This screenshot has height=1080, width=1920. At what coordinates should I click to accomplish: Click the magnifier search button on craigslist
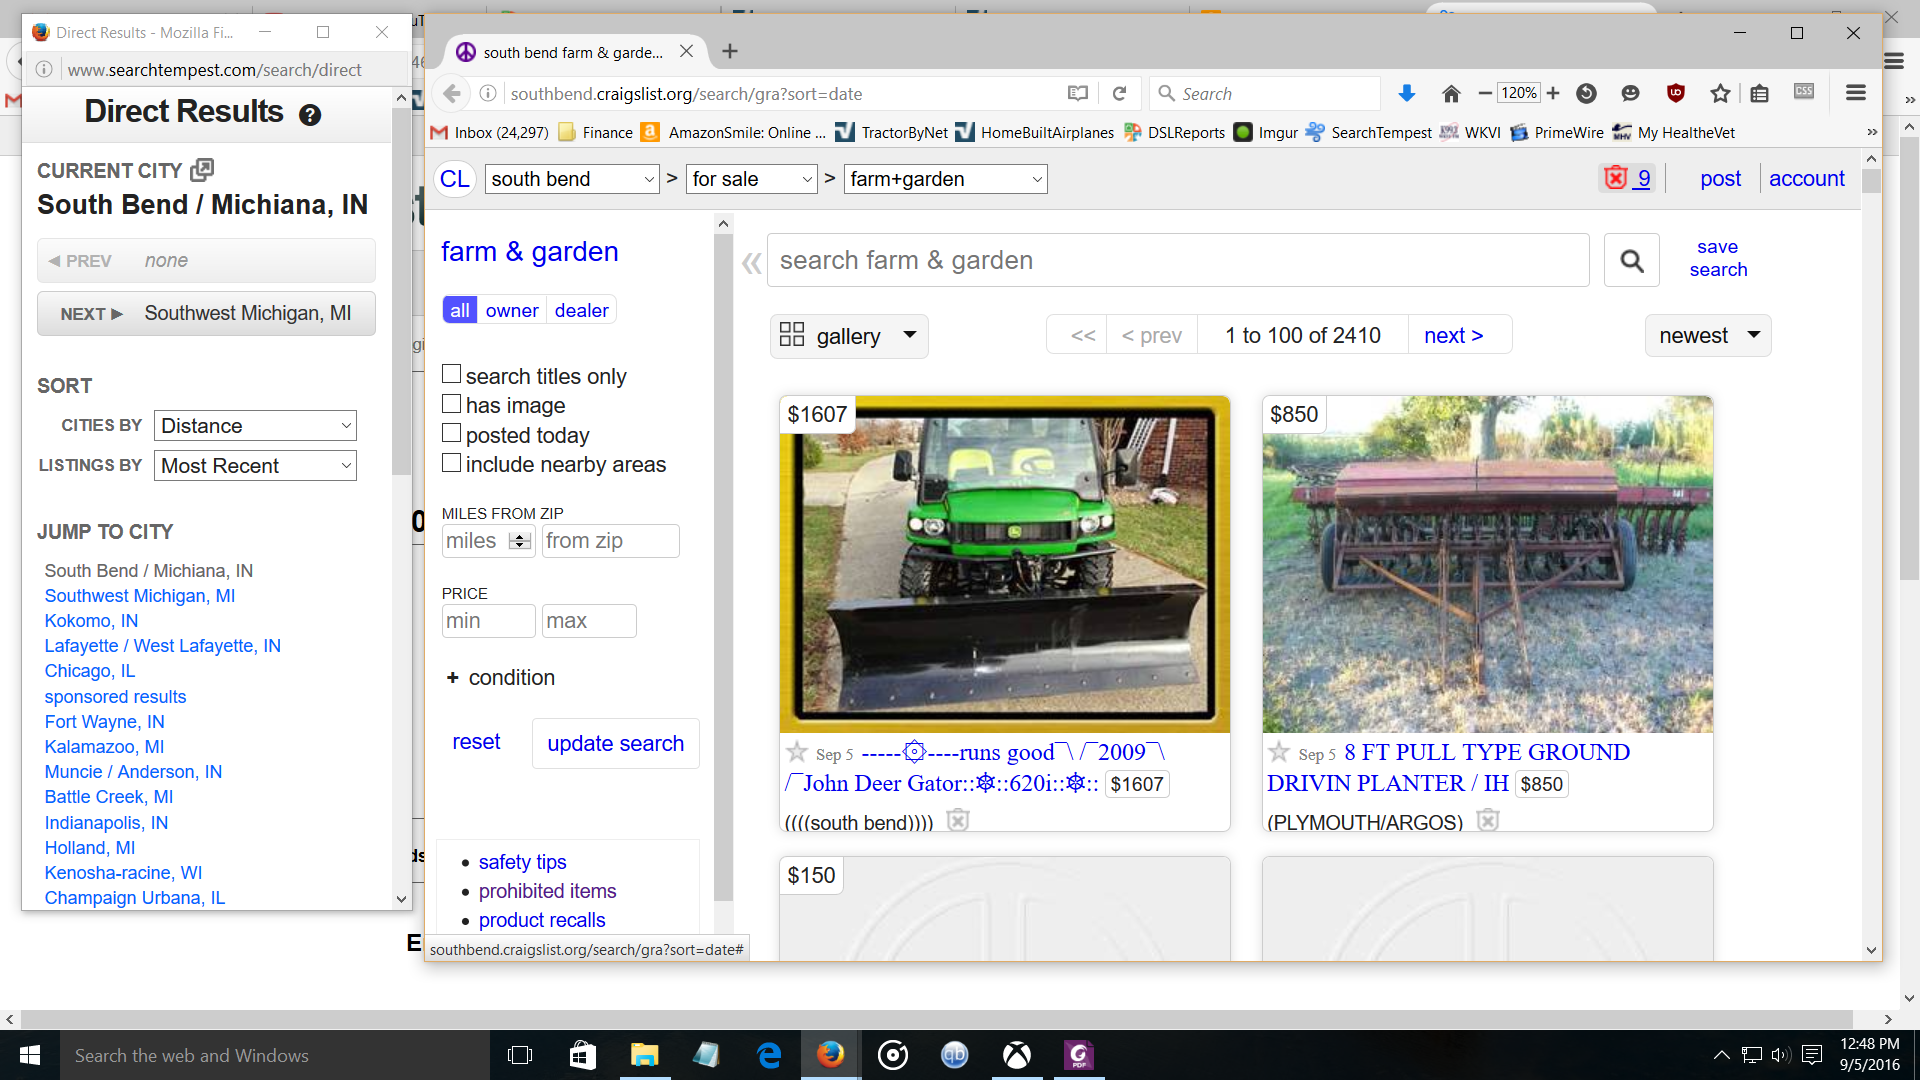(1632, 260)
